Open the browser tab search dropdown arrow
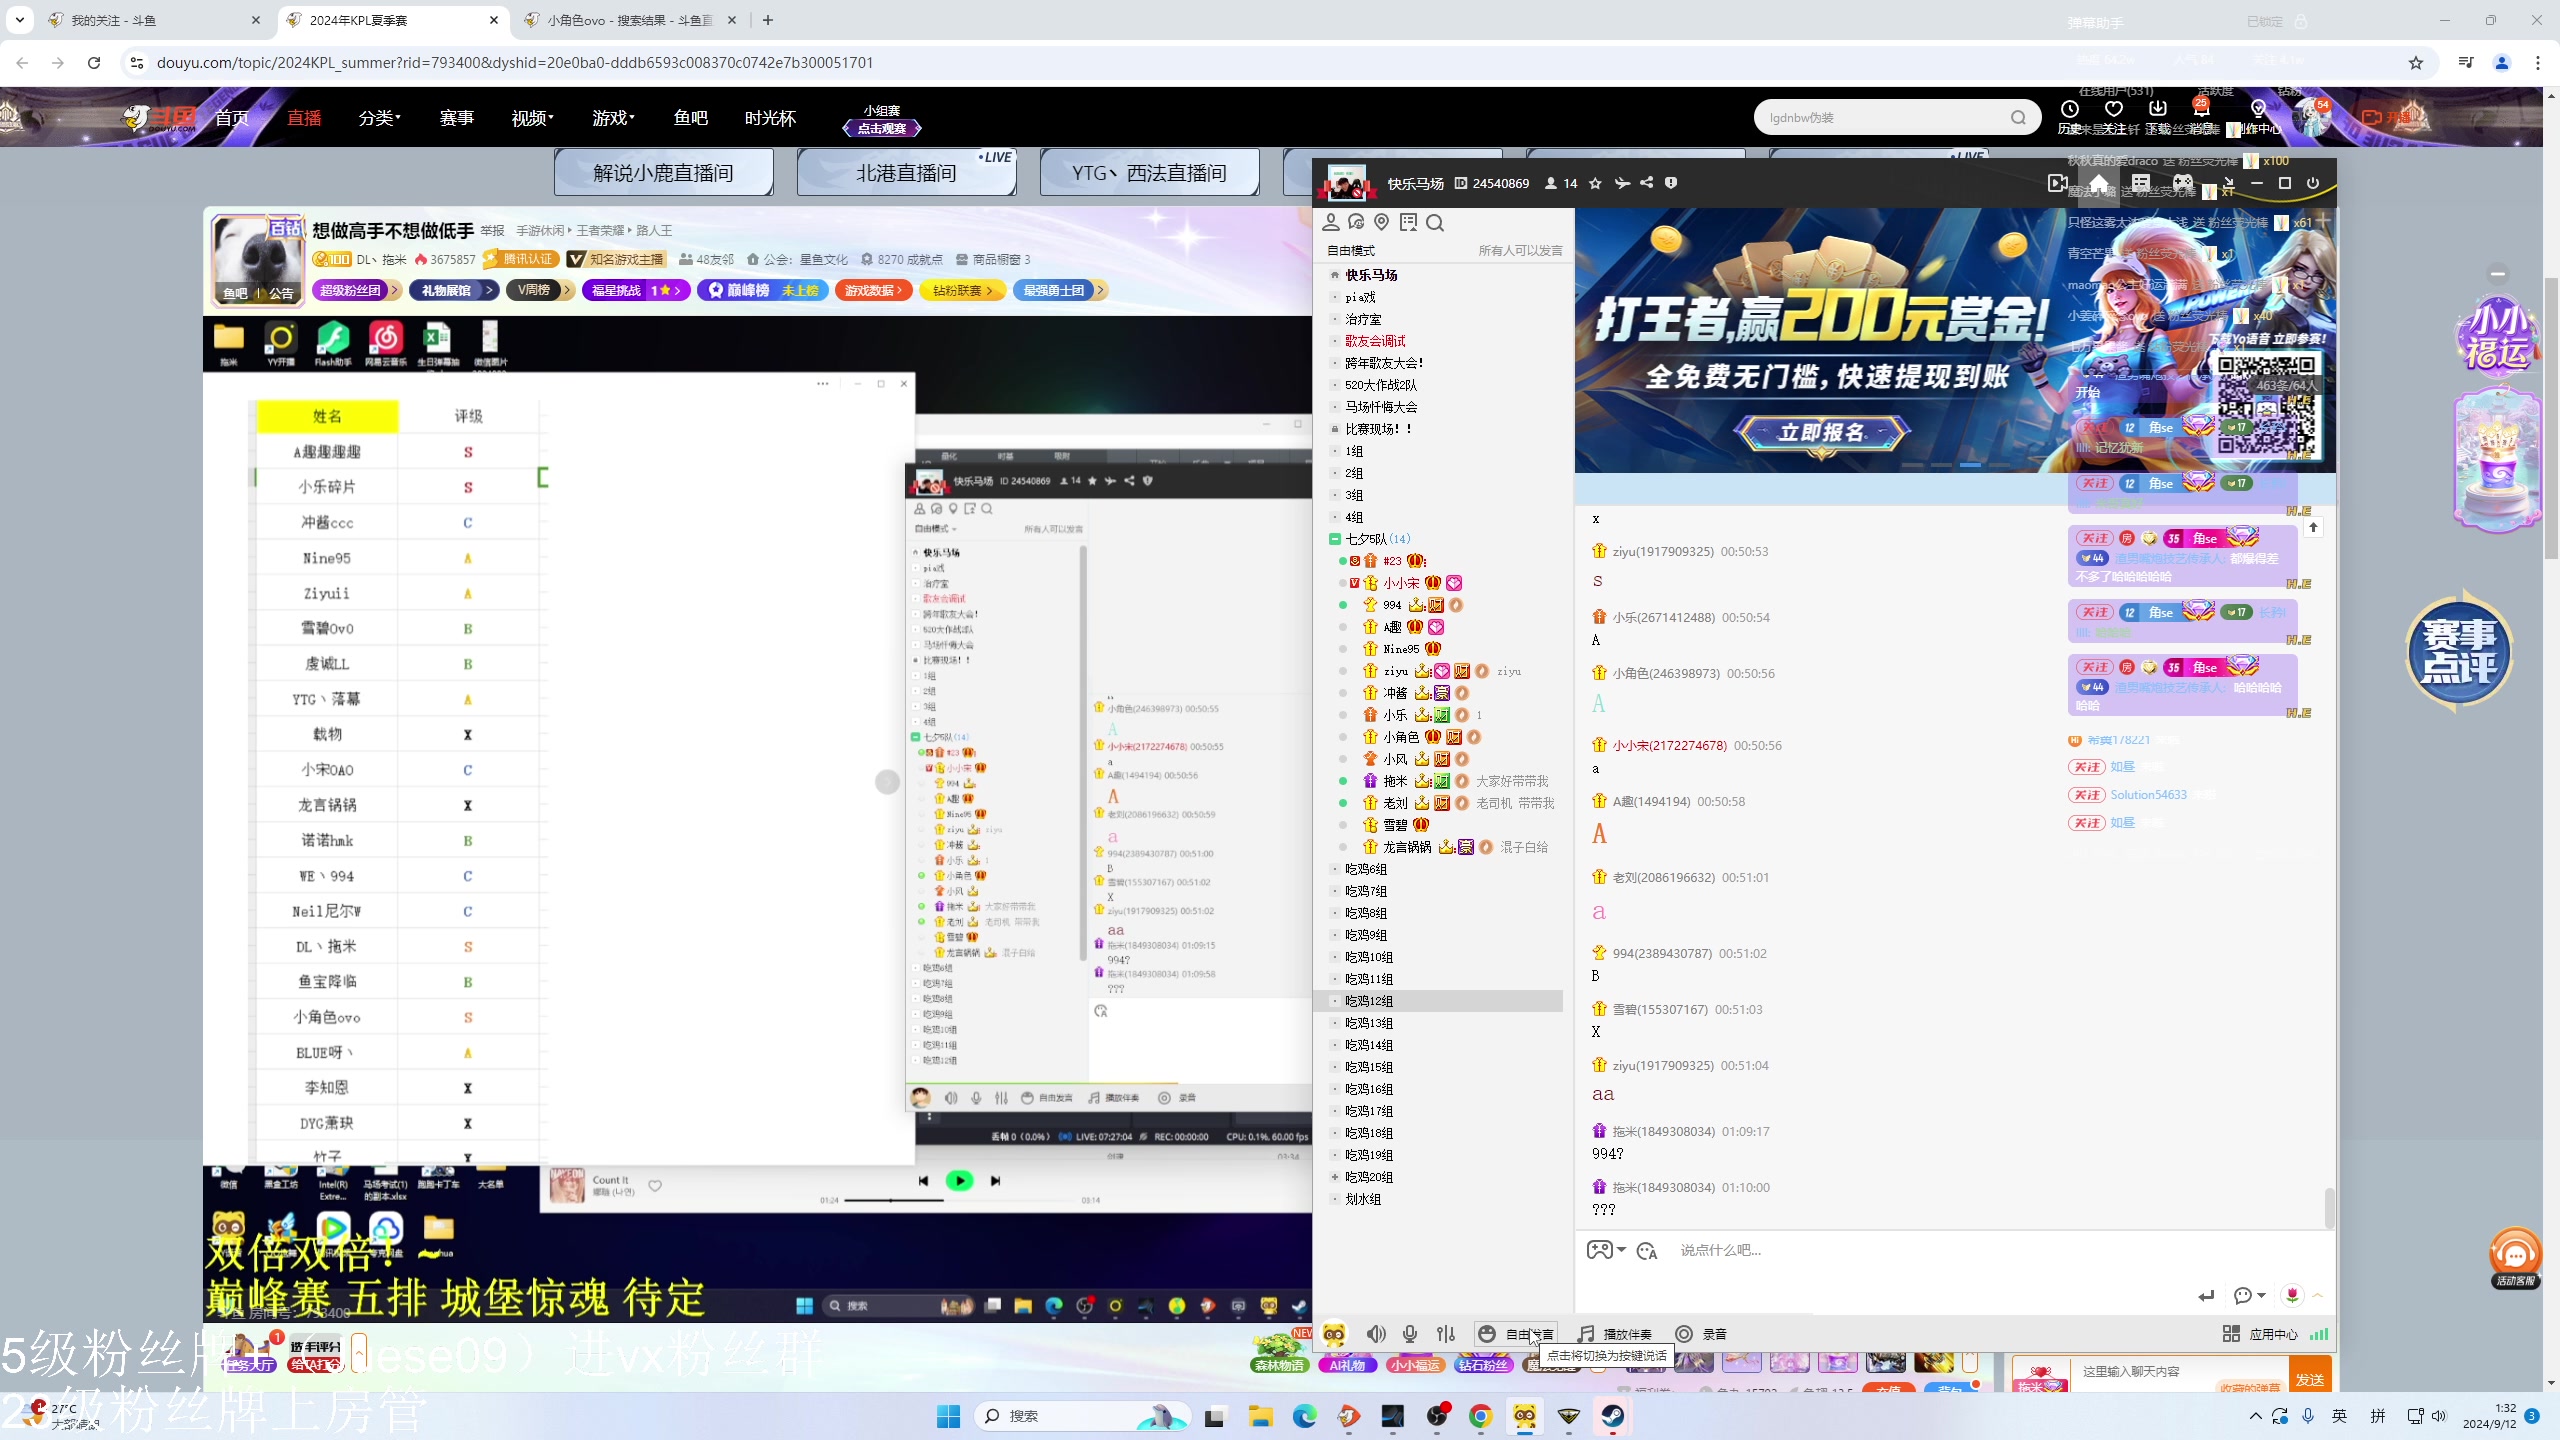This screenshot has width=2560, height=1440. [x=20, y=20]
